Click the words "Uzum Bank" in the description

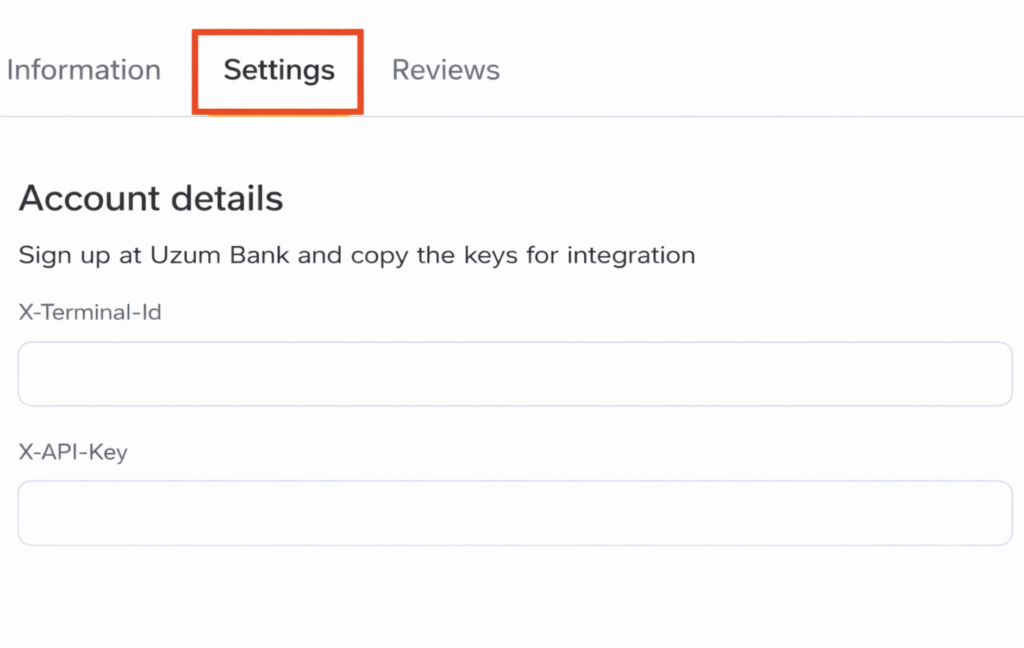tap(220, 255)
